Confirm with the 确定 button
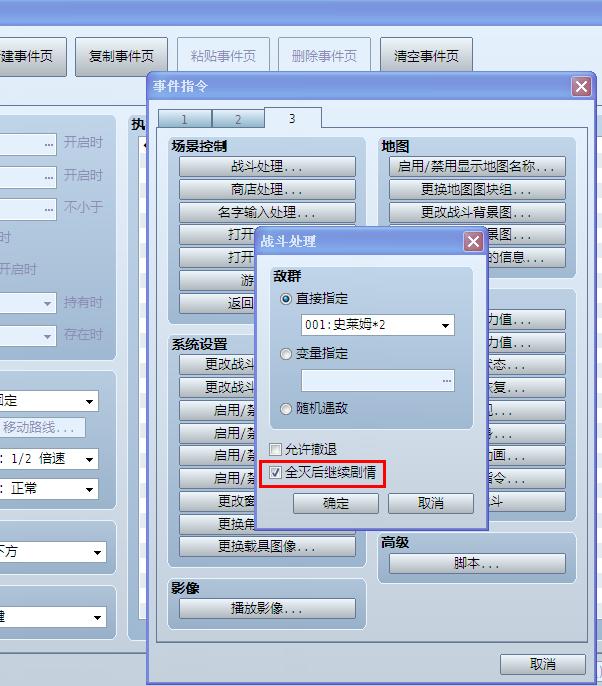Screen dimensions: 602x686 336,503
